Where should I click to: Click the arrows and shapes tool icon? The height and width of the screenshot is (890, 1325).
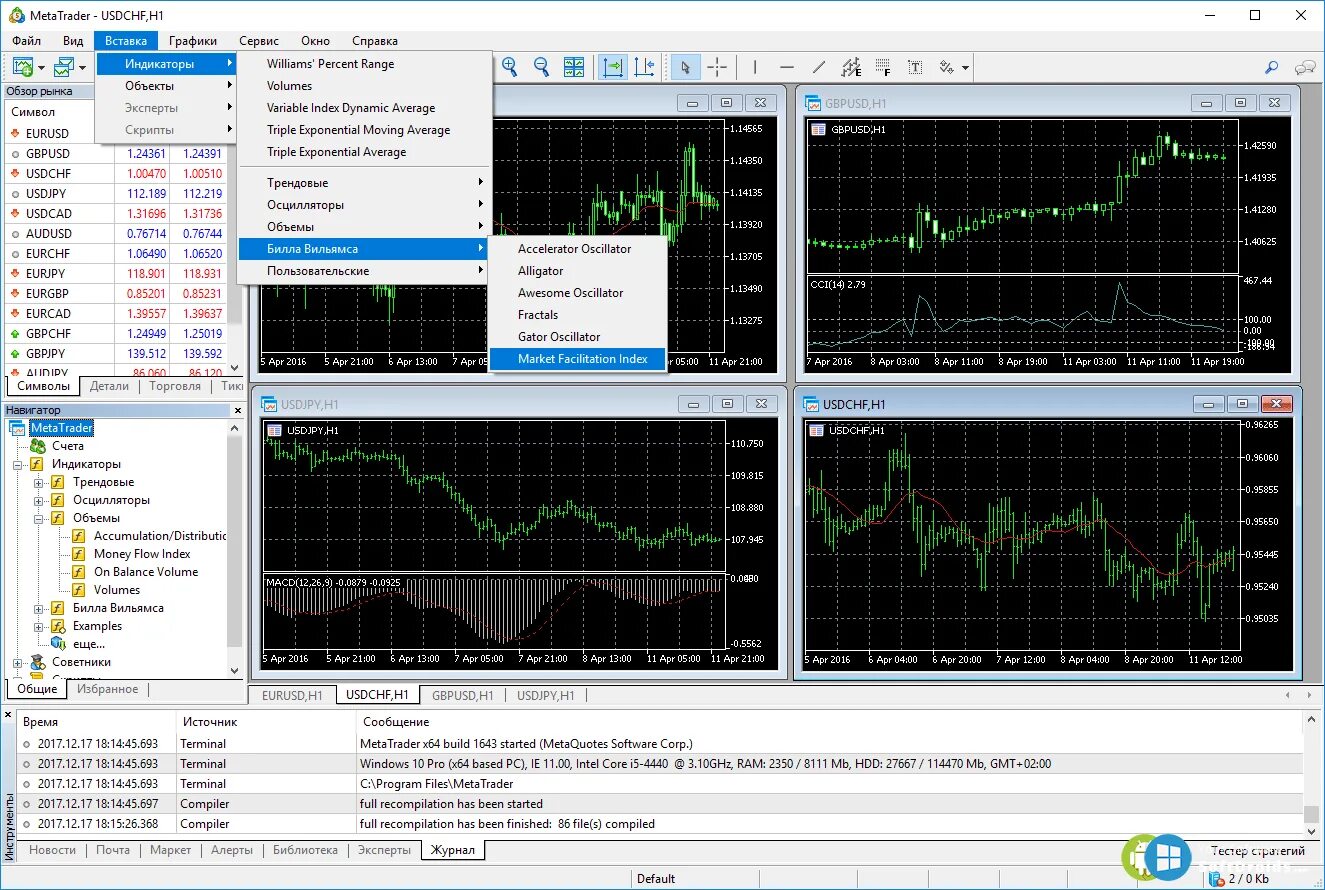(x=947, y=67)
